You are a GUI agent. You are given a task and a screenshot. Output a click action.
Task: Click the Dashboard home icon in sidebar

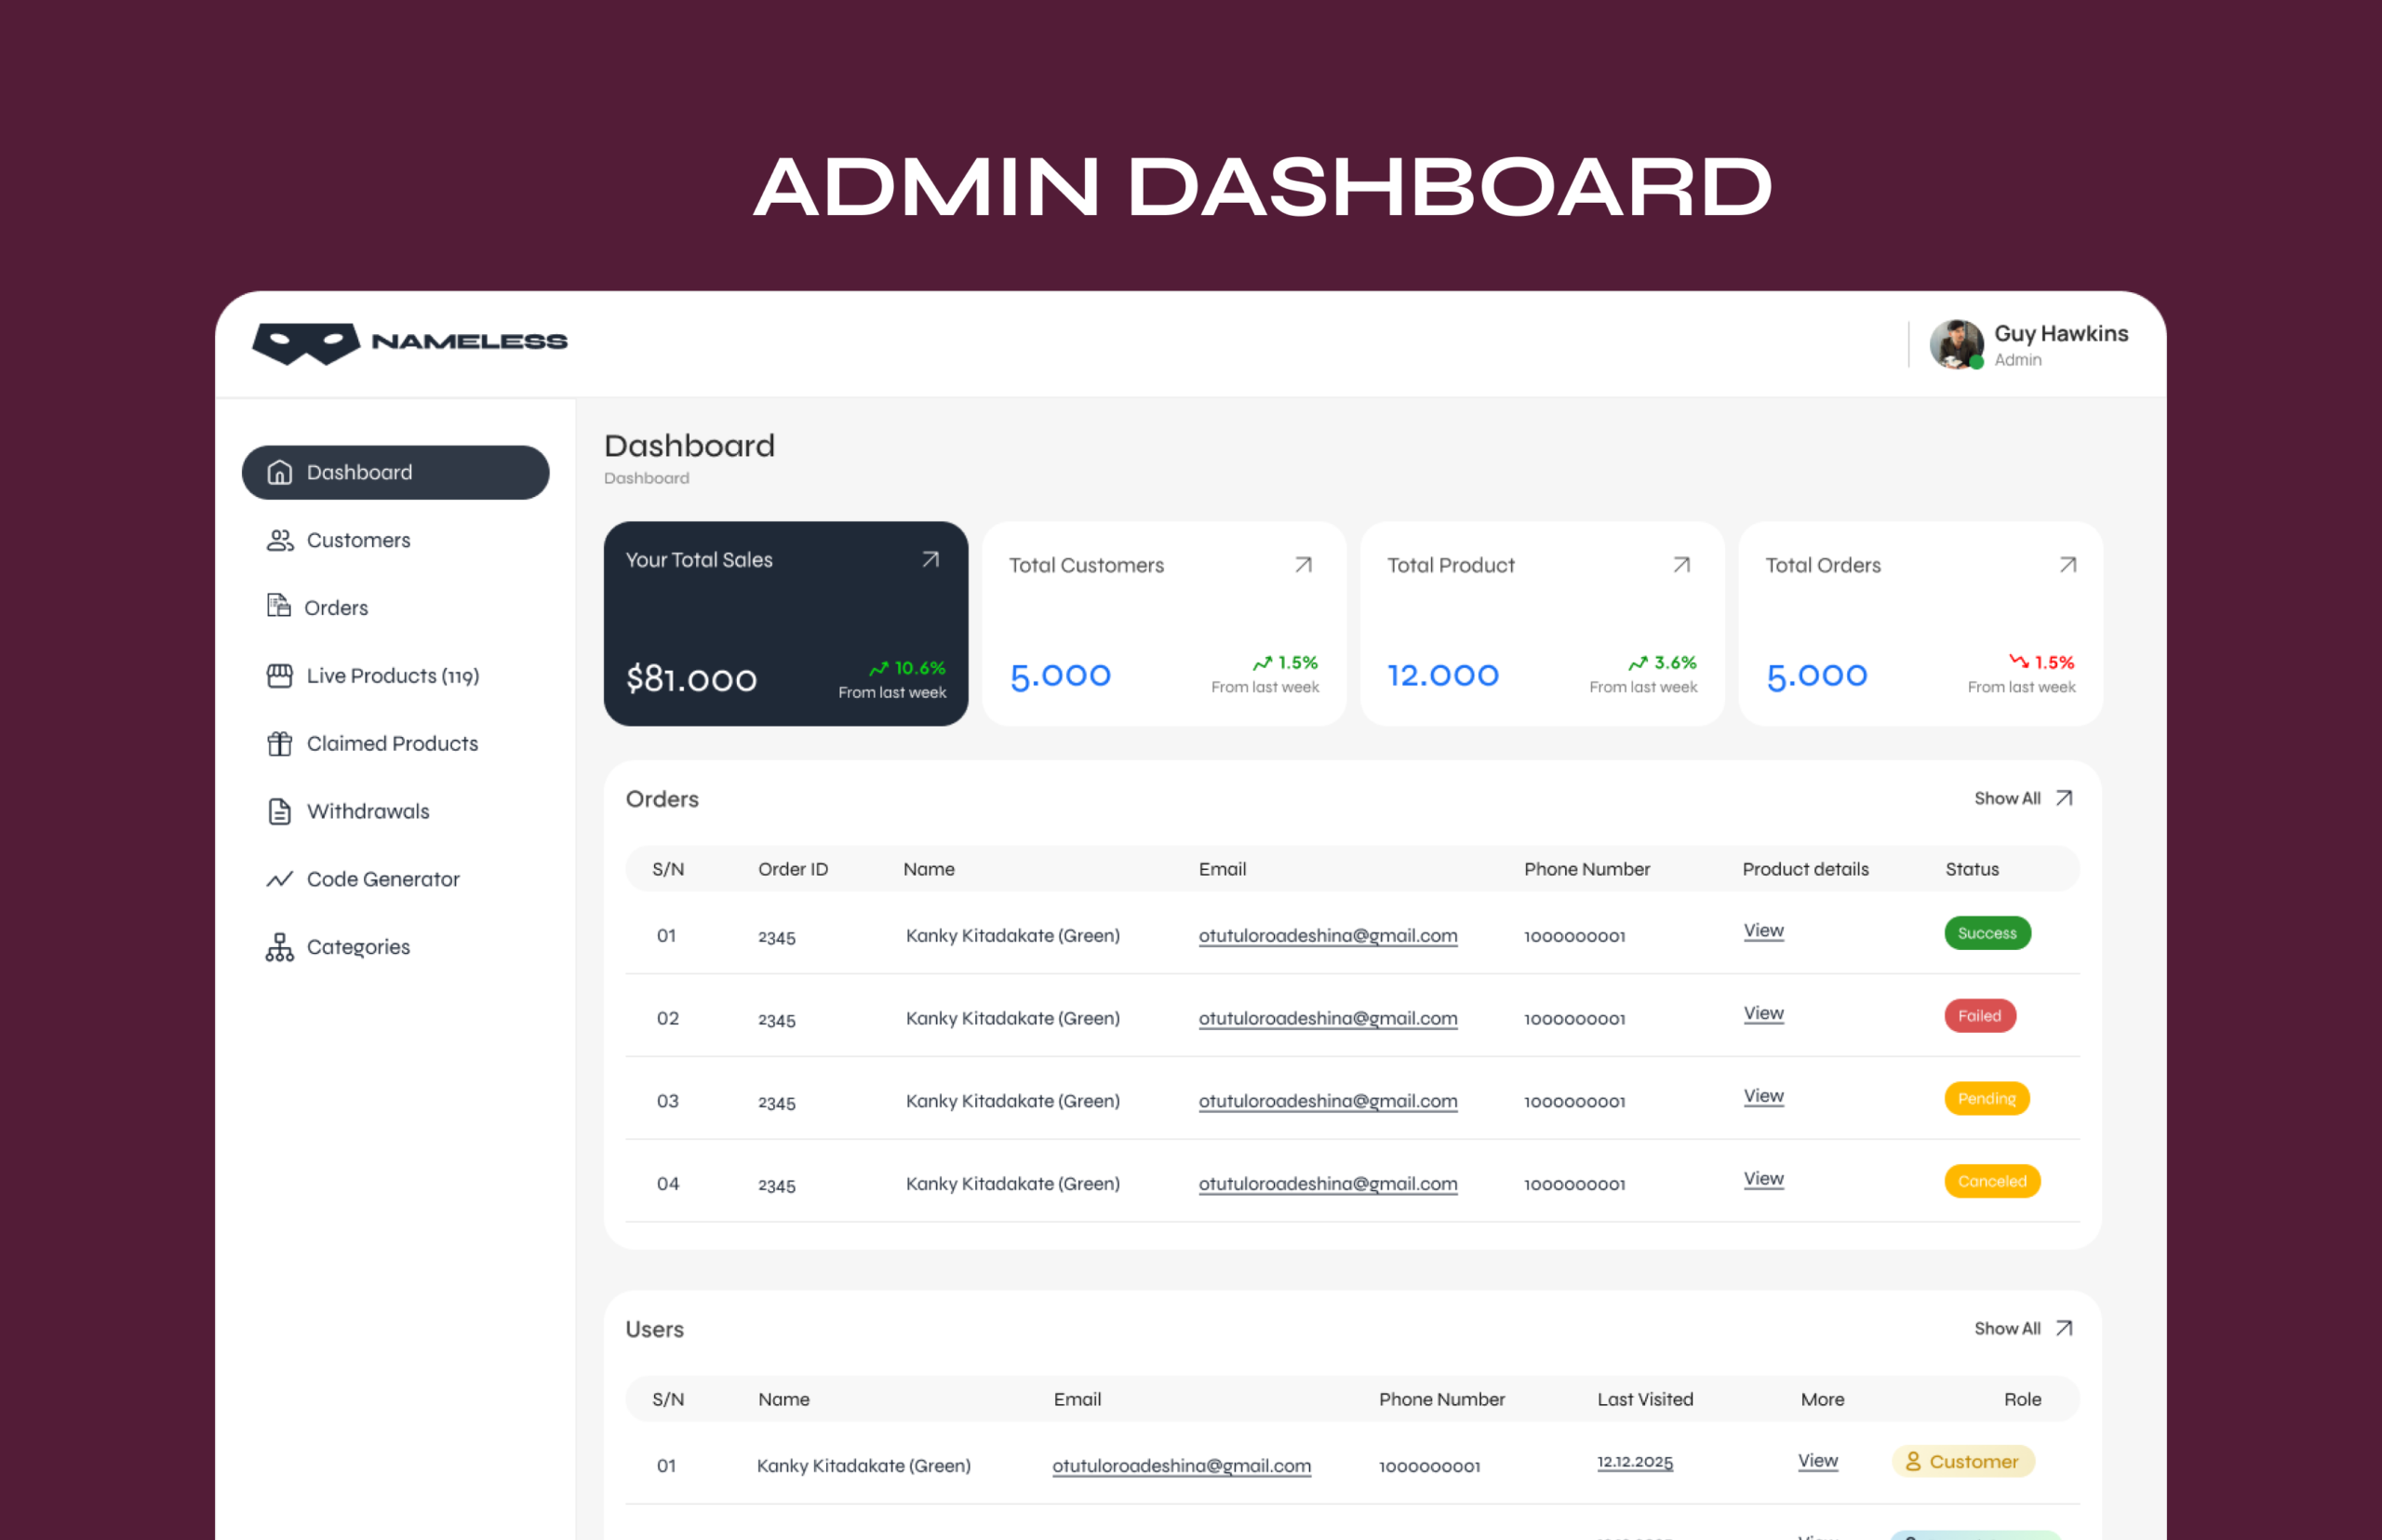point(280,472)
